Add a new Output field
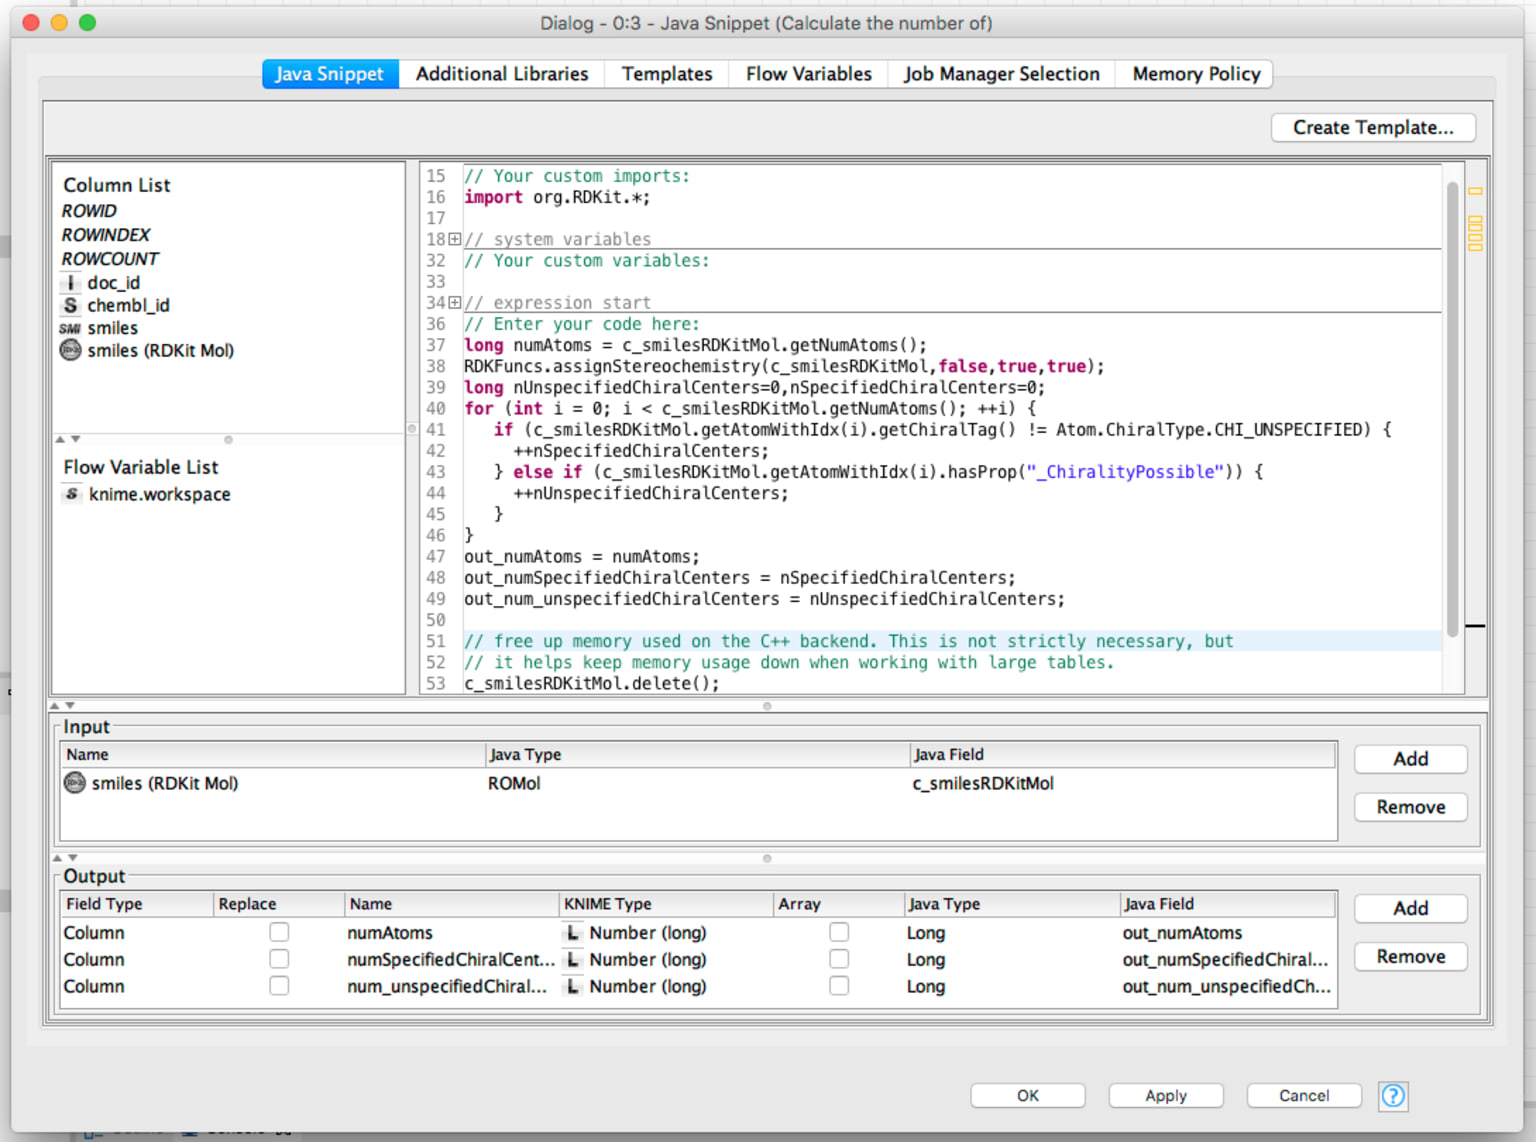The height and width of the screenshot is (1142, 1536). click(x=1411, y=908)
